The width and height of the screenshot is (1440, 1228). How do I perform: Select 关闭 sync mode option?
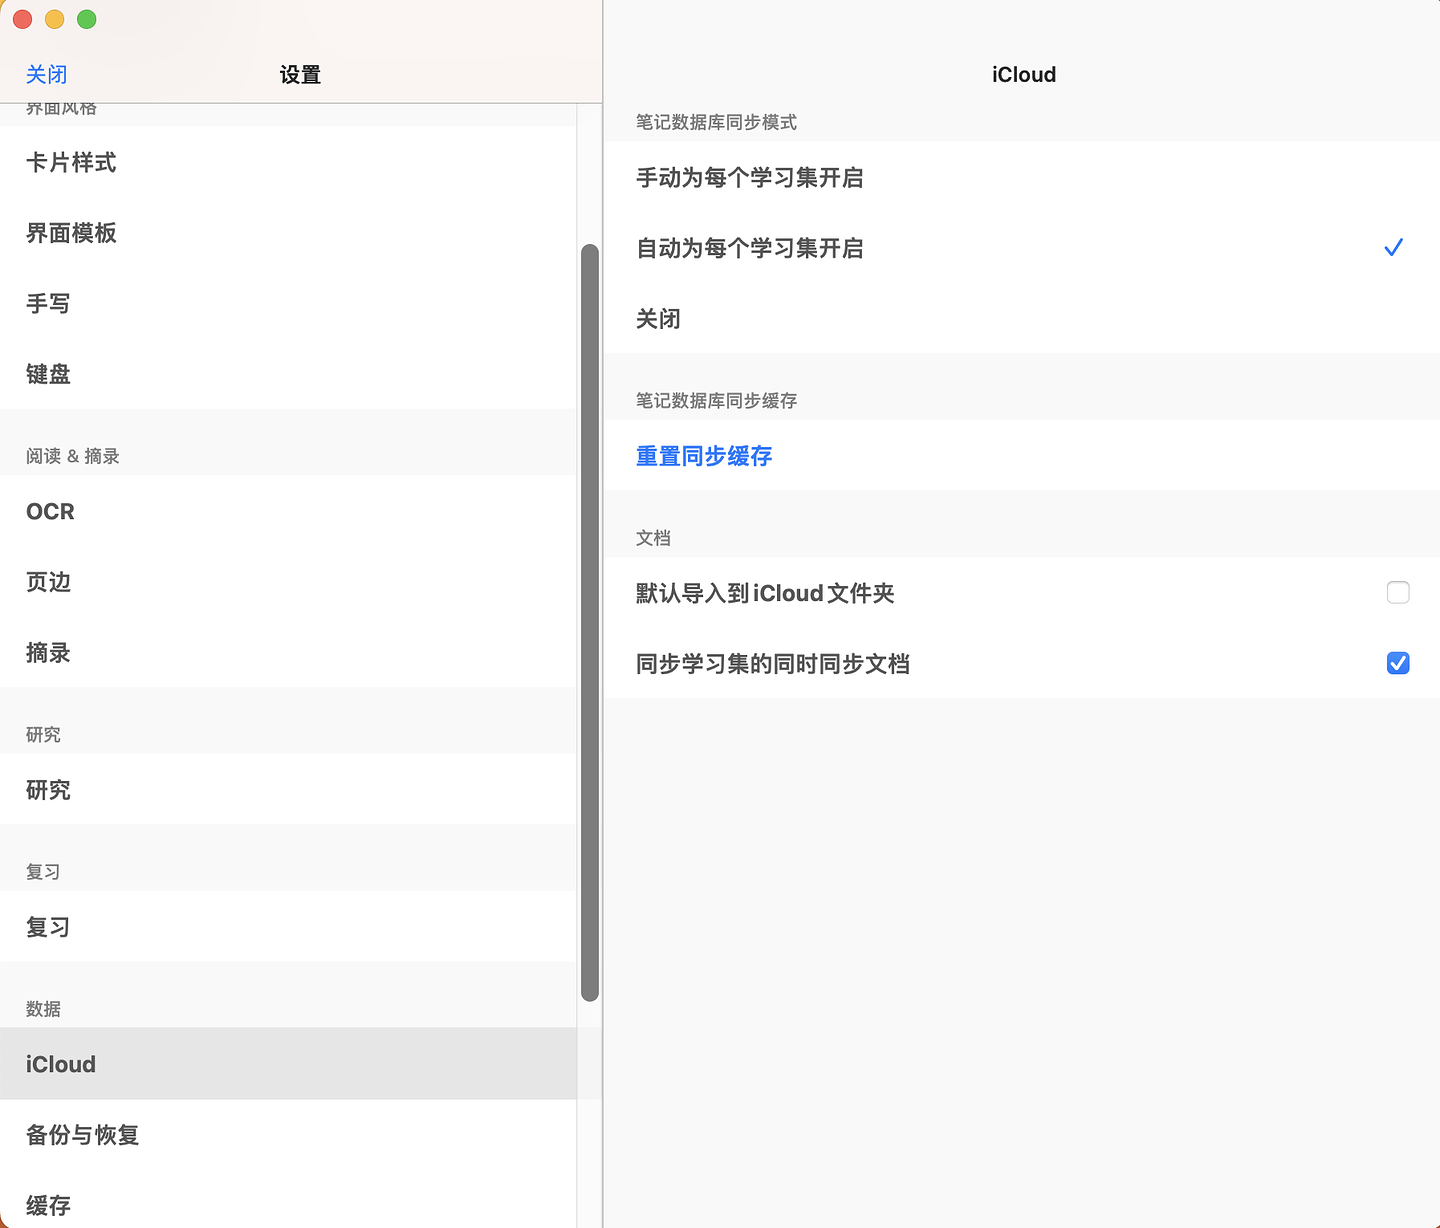click(1022, 319)
